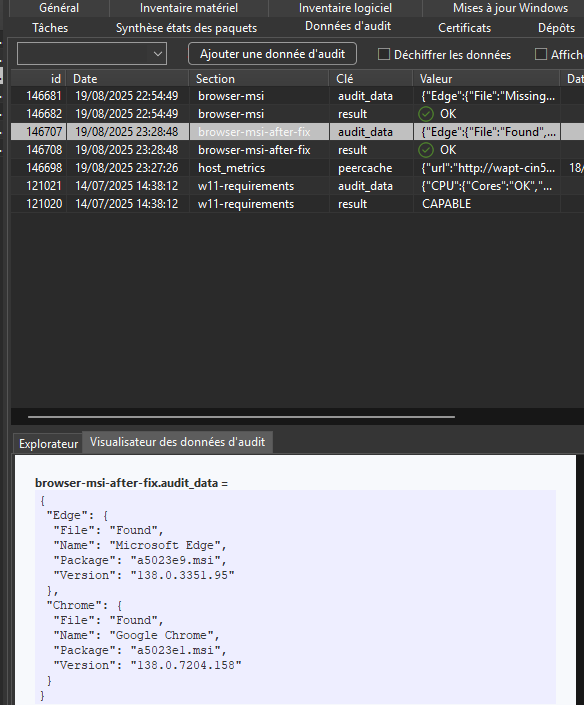Select the w11-requirements CAPABLE result row
This screenshot has width=584, height=705.
tap(297, 204)
